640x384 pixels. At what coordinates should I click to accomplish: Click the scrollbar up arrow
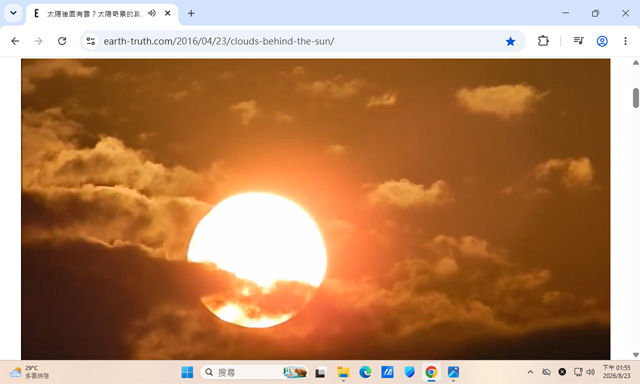coord(636,62)
